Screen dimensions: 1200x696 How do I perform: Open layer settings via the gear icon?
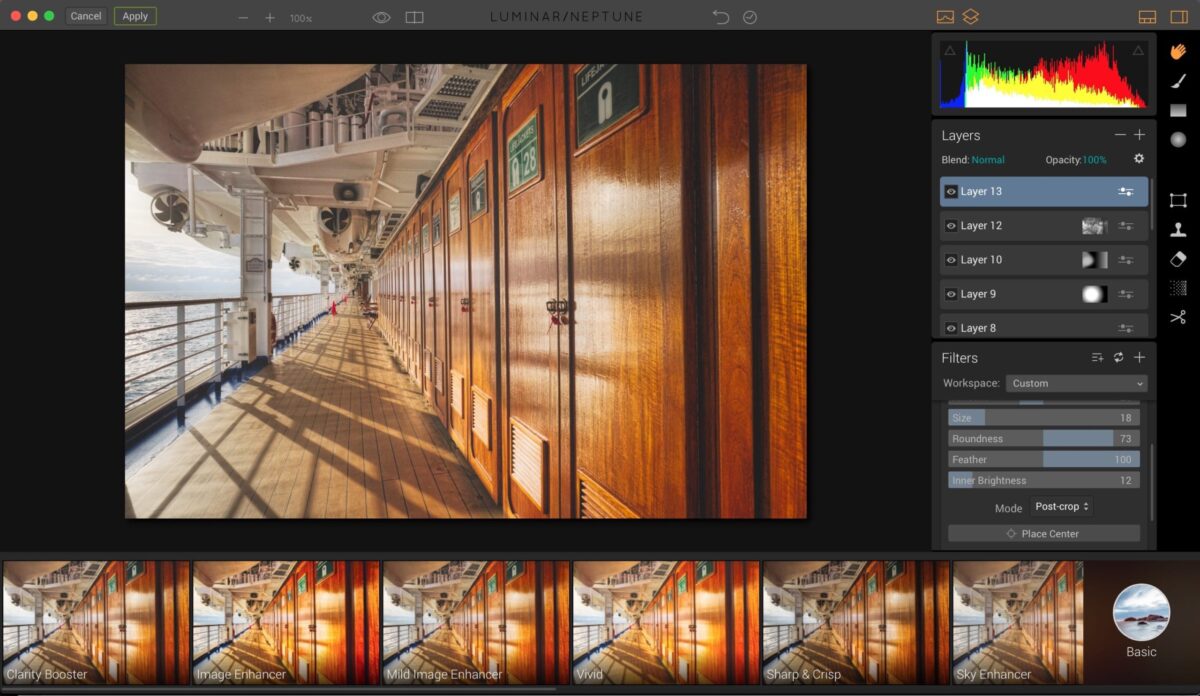(x=1137, y=158)
